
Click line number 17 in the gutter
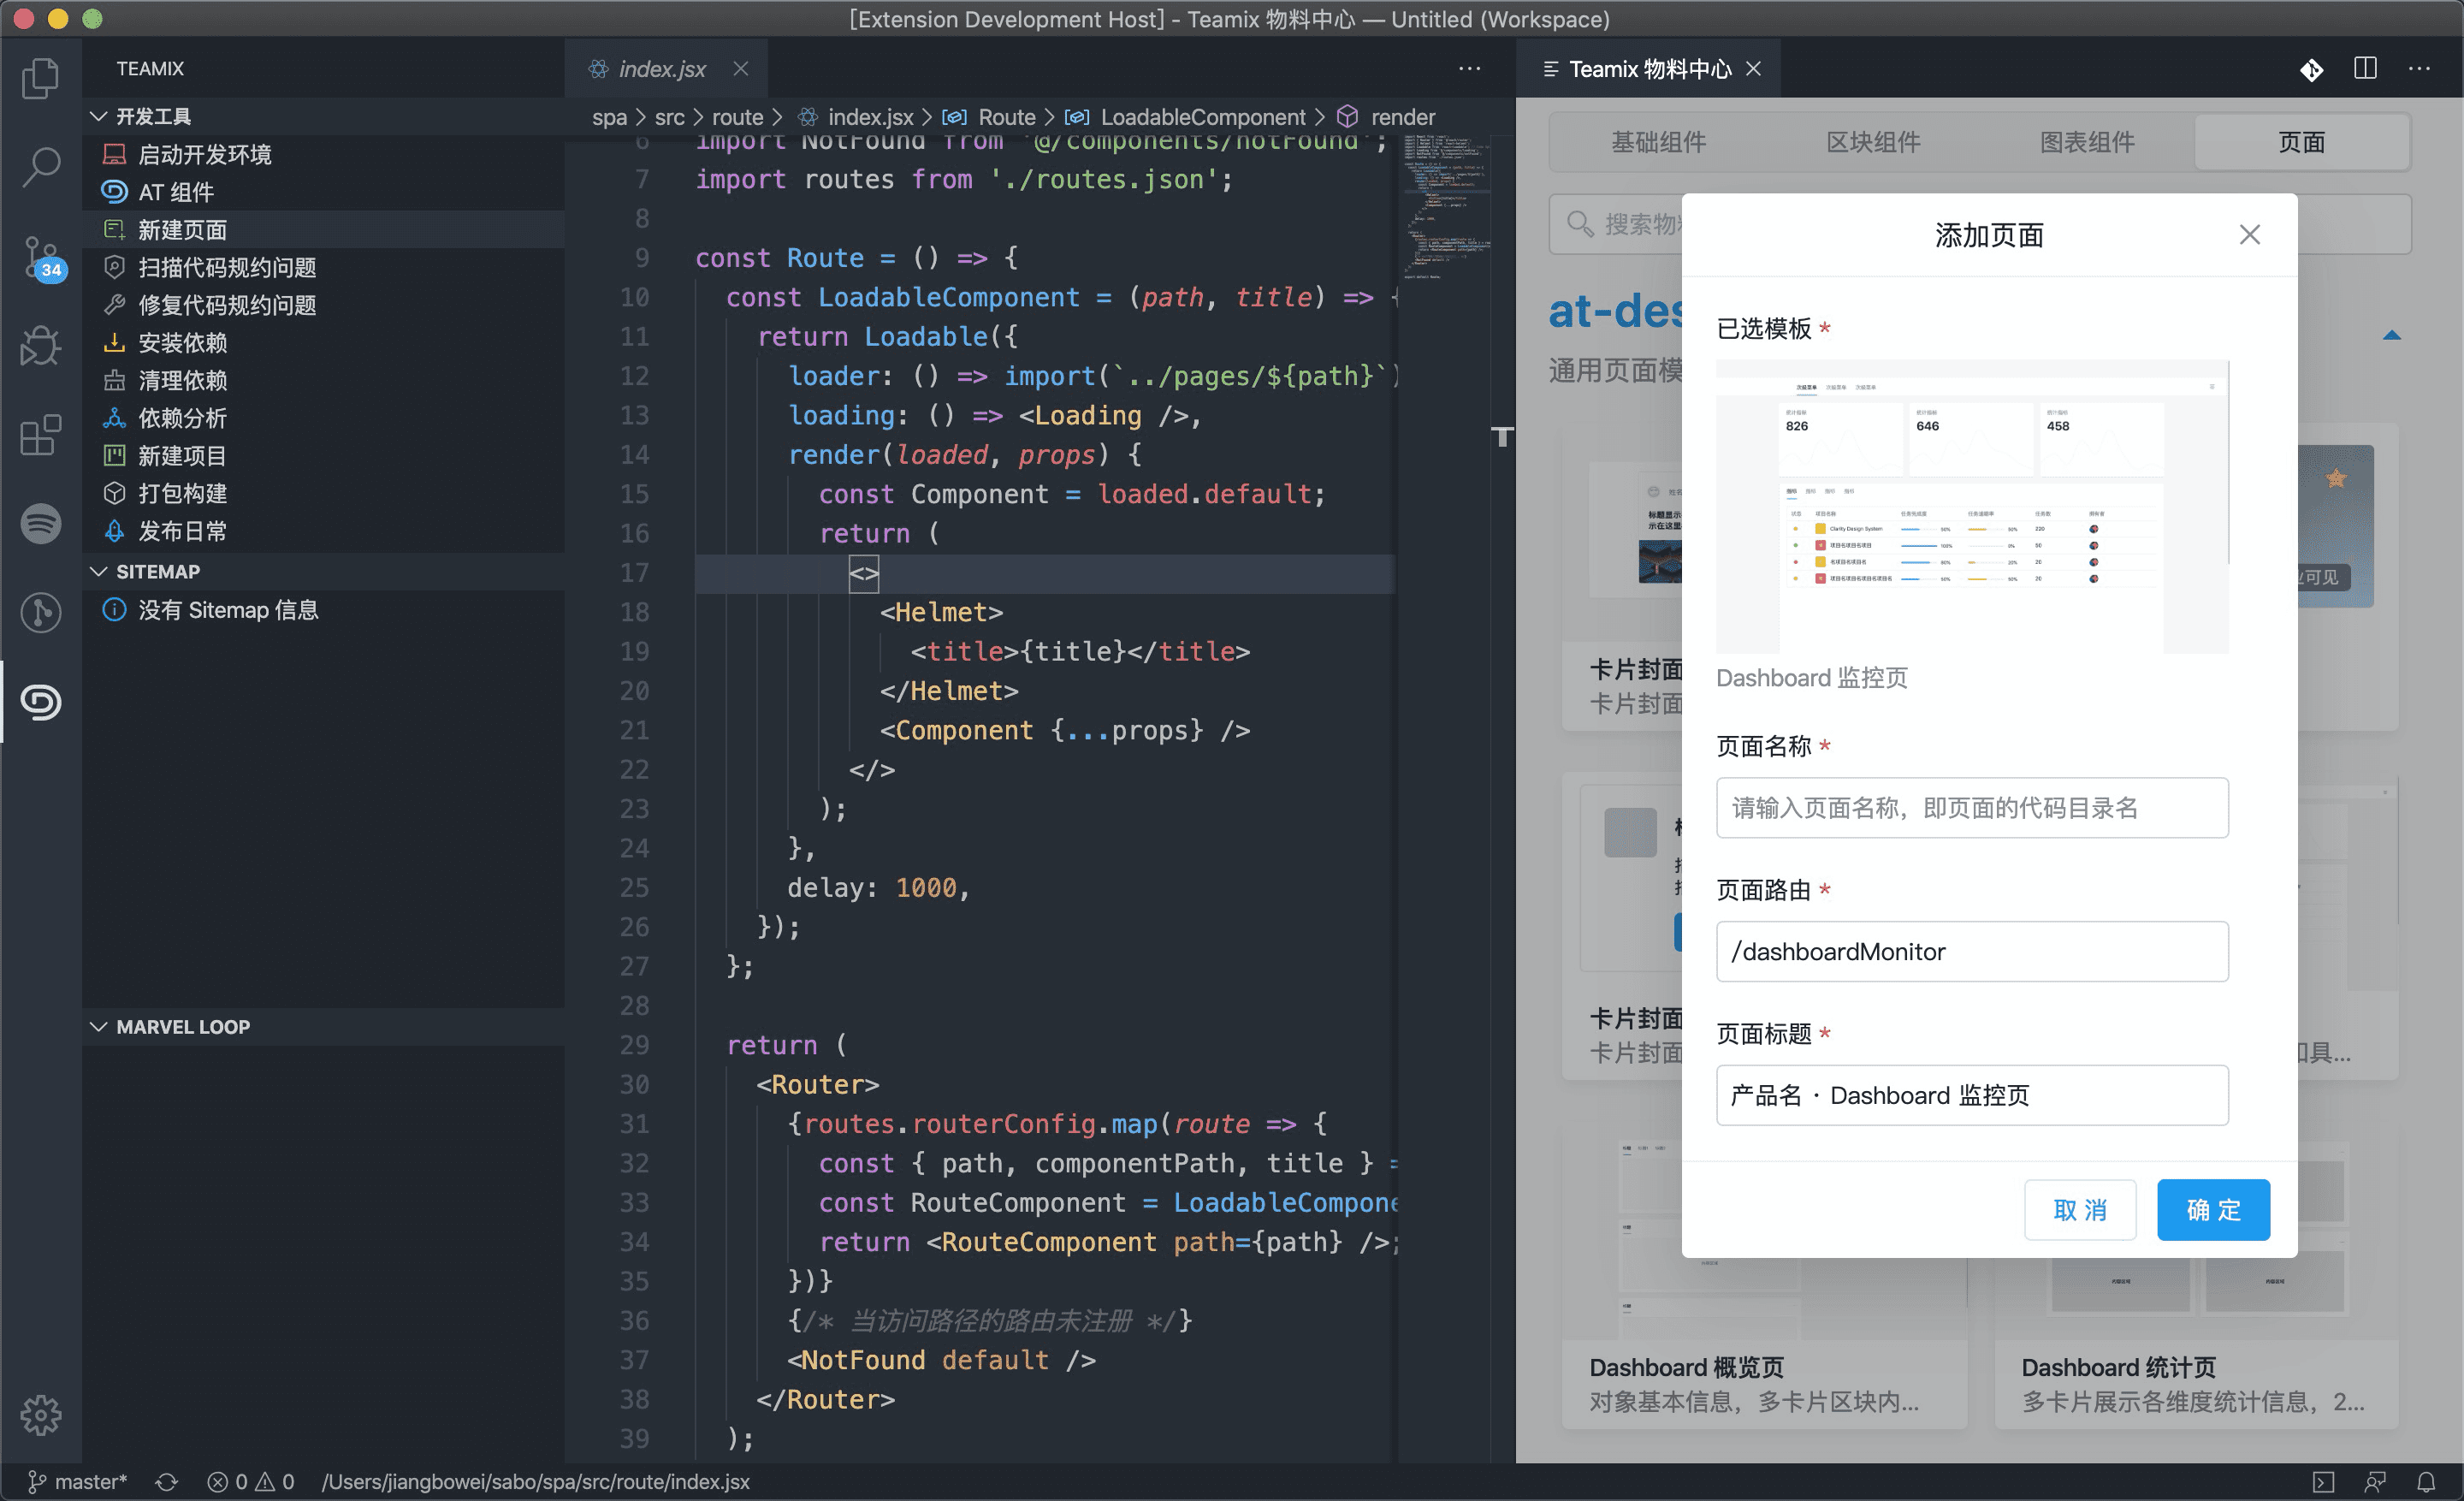(x=634, y=573)
